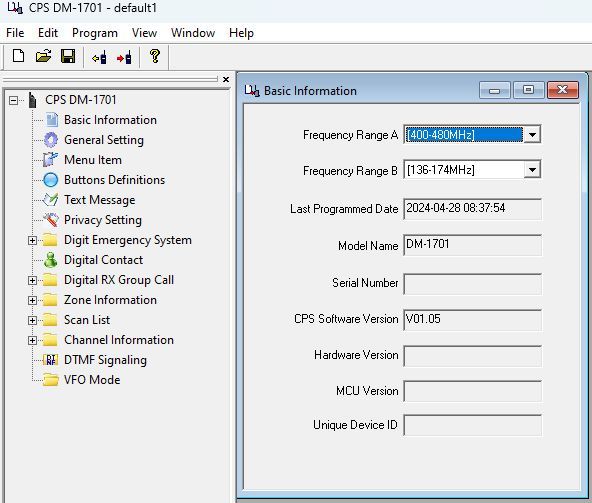The width and height of the screenshot is (592, 503).
Task: Click the Last Programmed Date field
Action: point(472,209)
